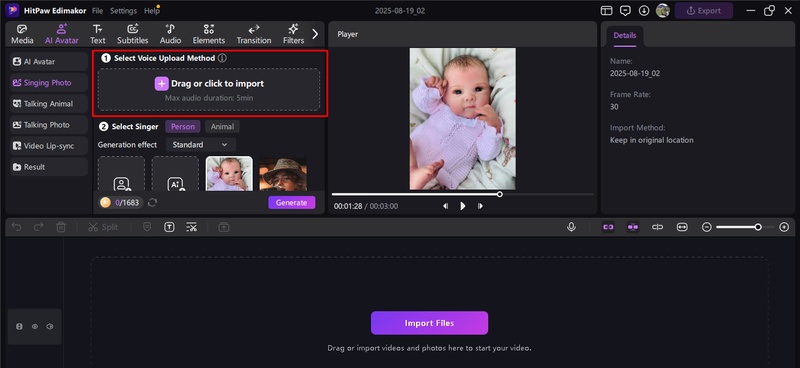Screen dimensions: 800x368
Task: Click fit timeline to window icon
Action: click(682, 227)
